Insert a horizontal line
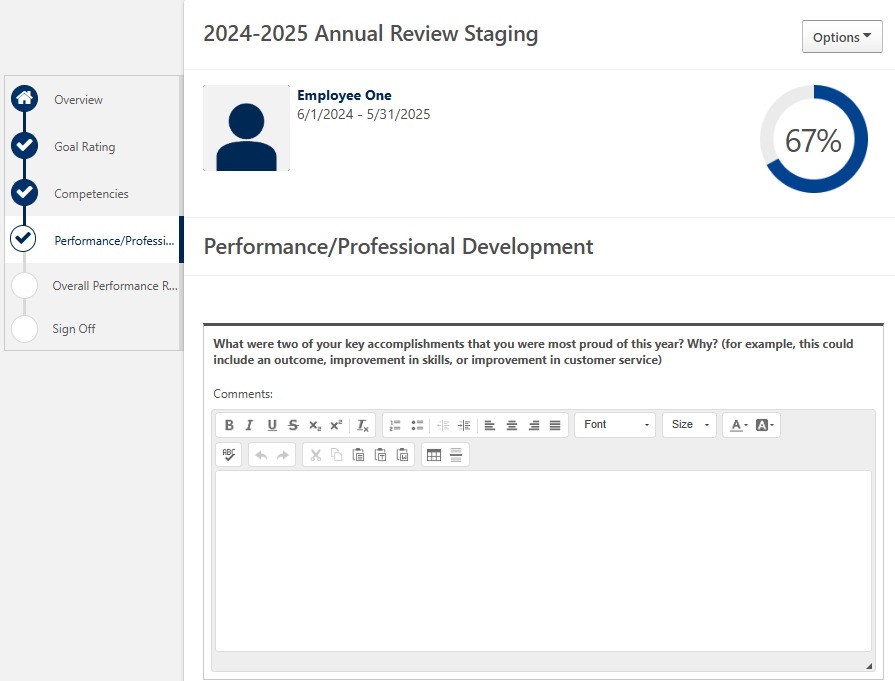 (x=455, y=455)
